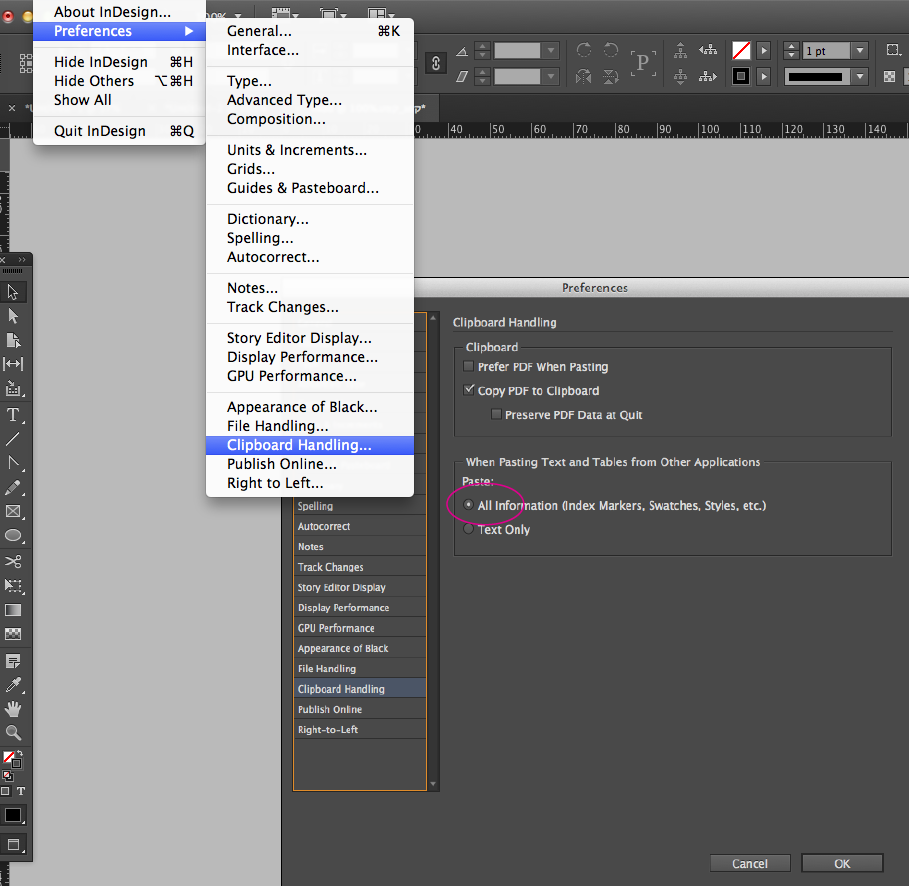
Task: Select the Text Only radio option
Action: pyautogui.click(x=468, y=529)
